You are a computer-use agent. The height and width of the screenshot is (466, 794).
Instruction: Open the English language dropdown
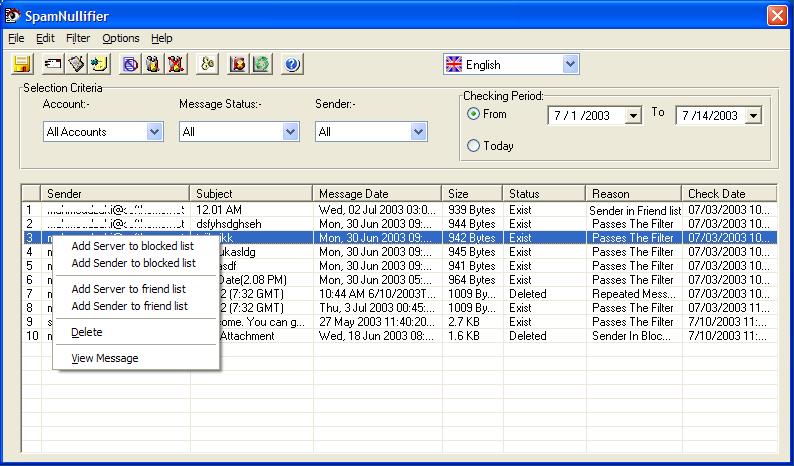pyautogui.click(x=570, y=64)
